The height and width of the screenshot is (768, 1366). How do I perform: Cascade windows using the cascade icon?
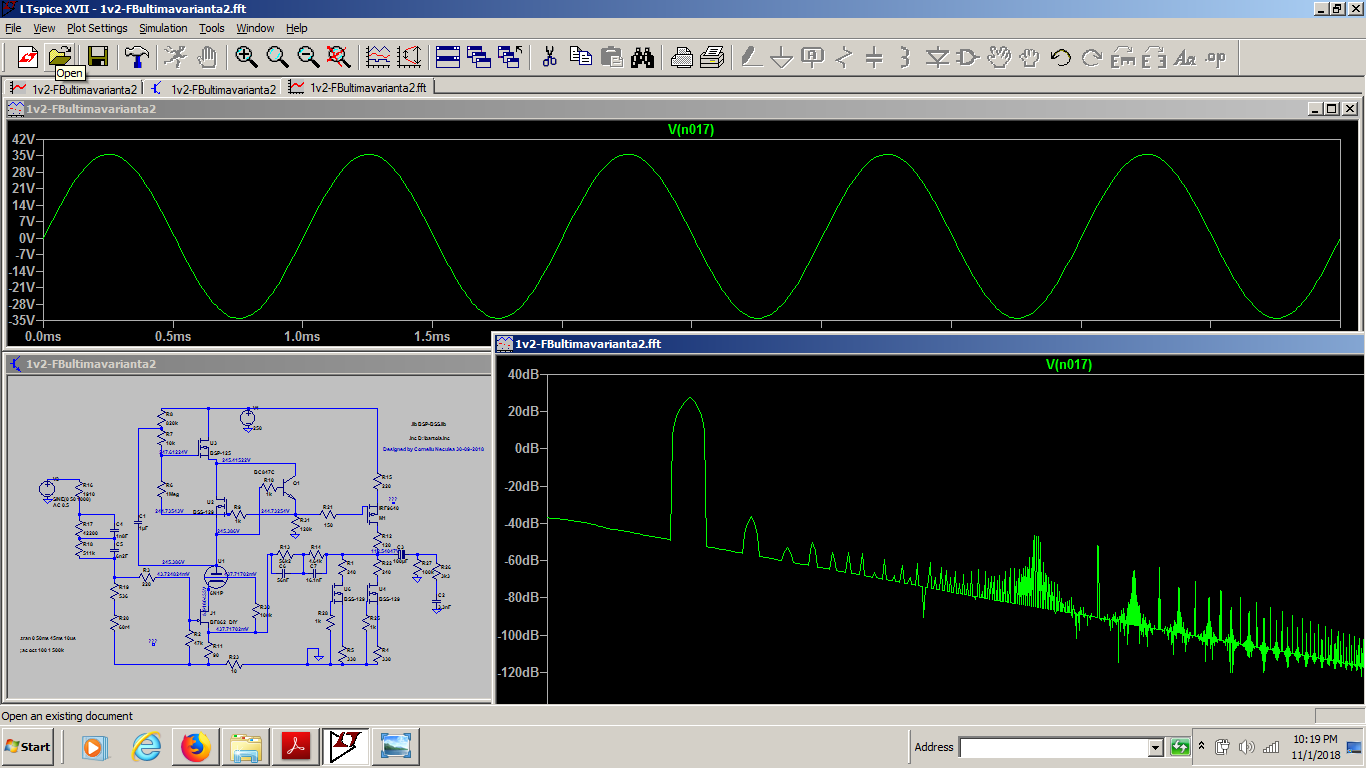point(479,56)
